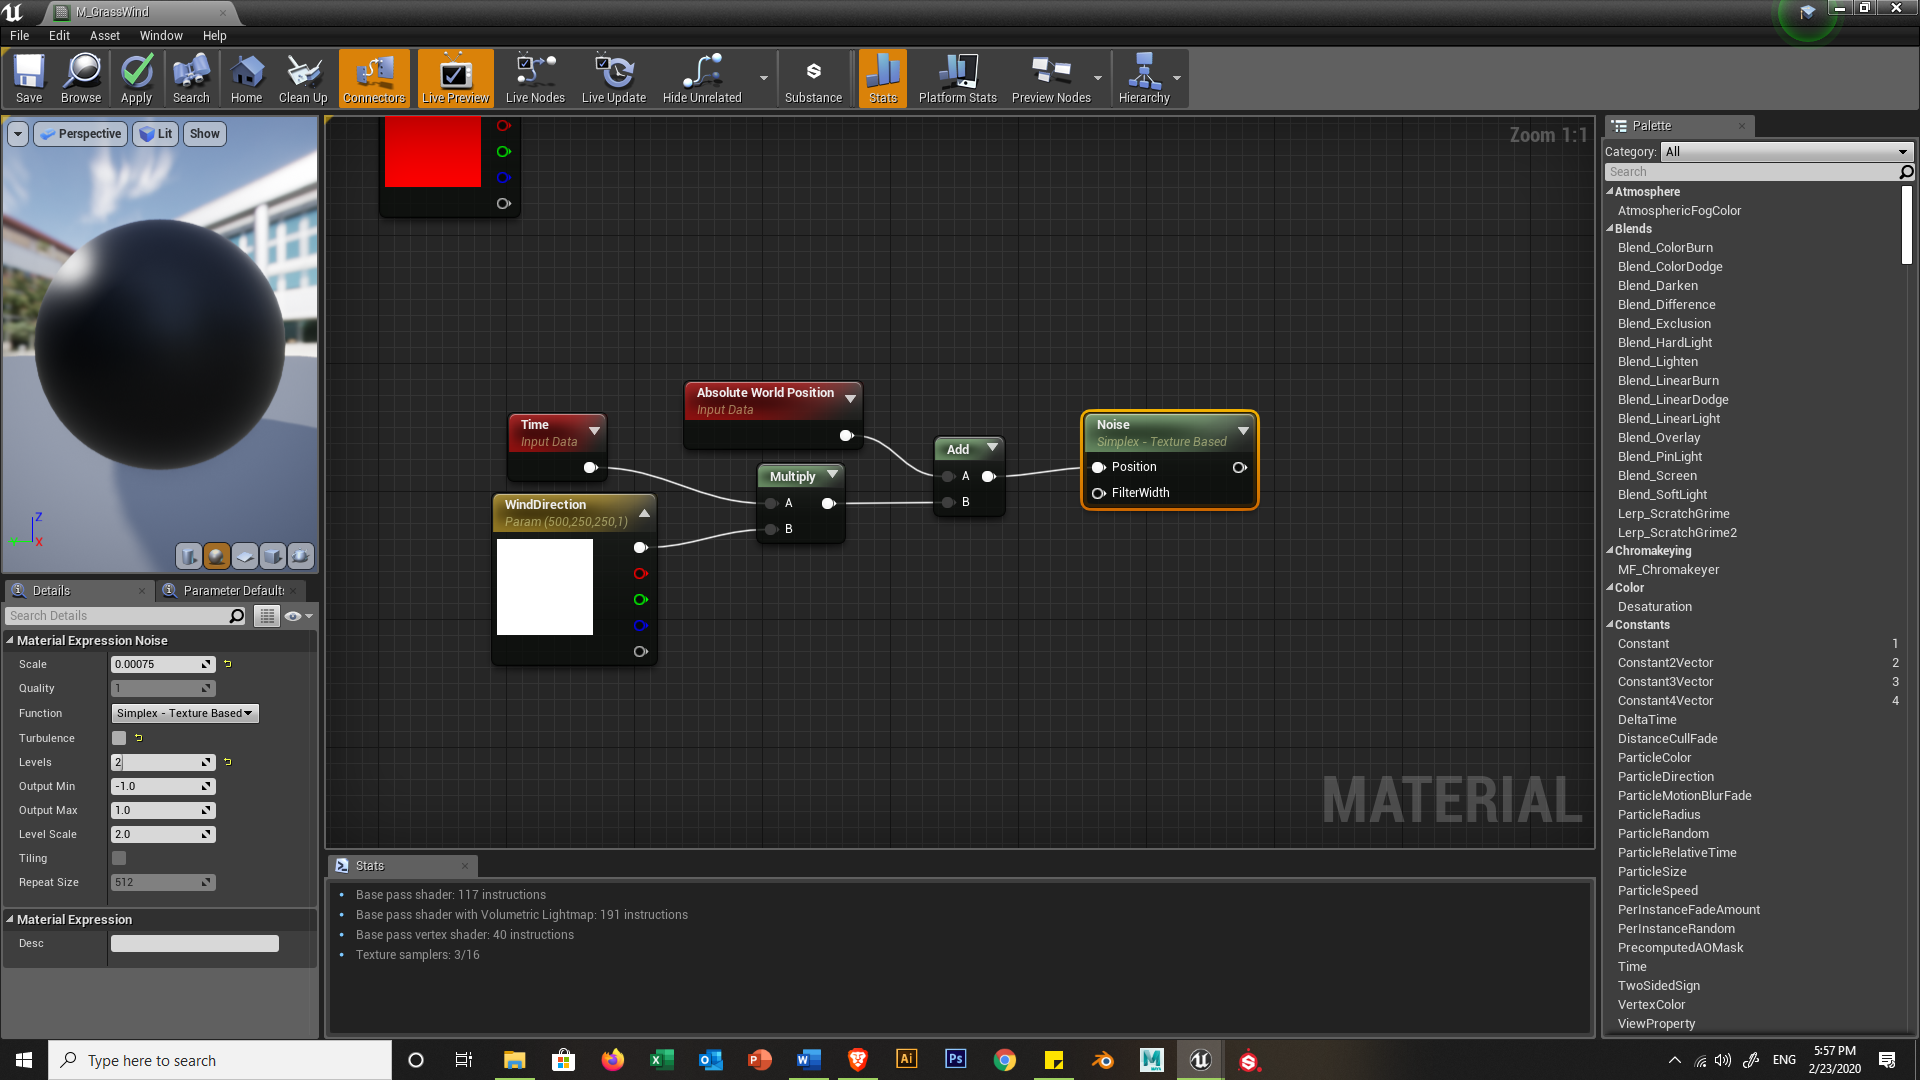Toggle the Lit view mode button
Screen dimensions: 1920x1080
point(156,134)
